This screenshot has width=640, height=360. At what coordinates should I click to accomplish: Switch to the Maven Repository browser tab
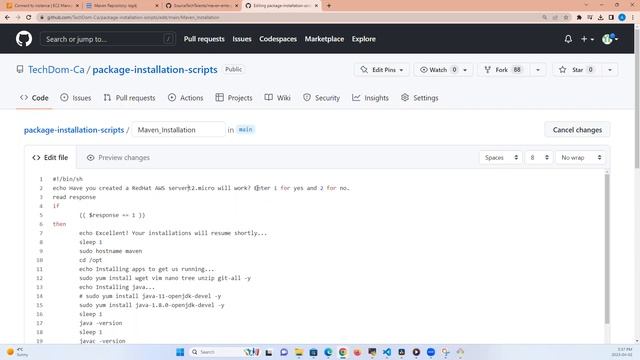(x=122, y=6)
